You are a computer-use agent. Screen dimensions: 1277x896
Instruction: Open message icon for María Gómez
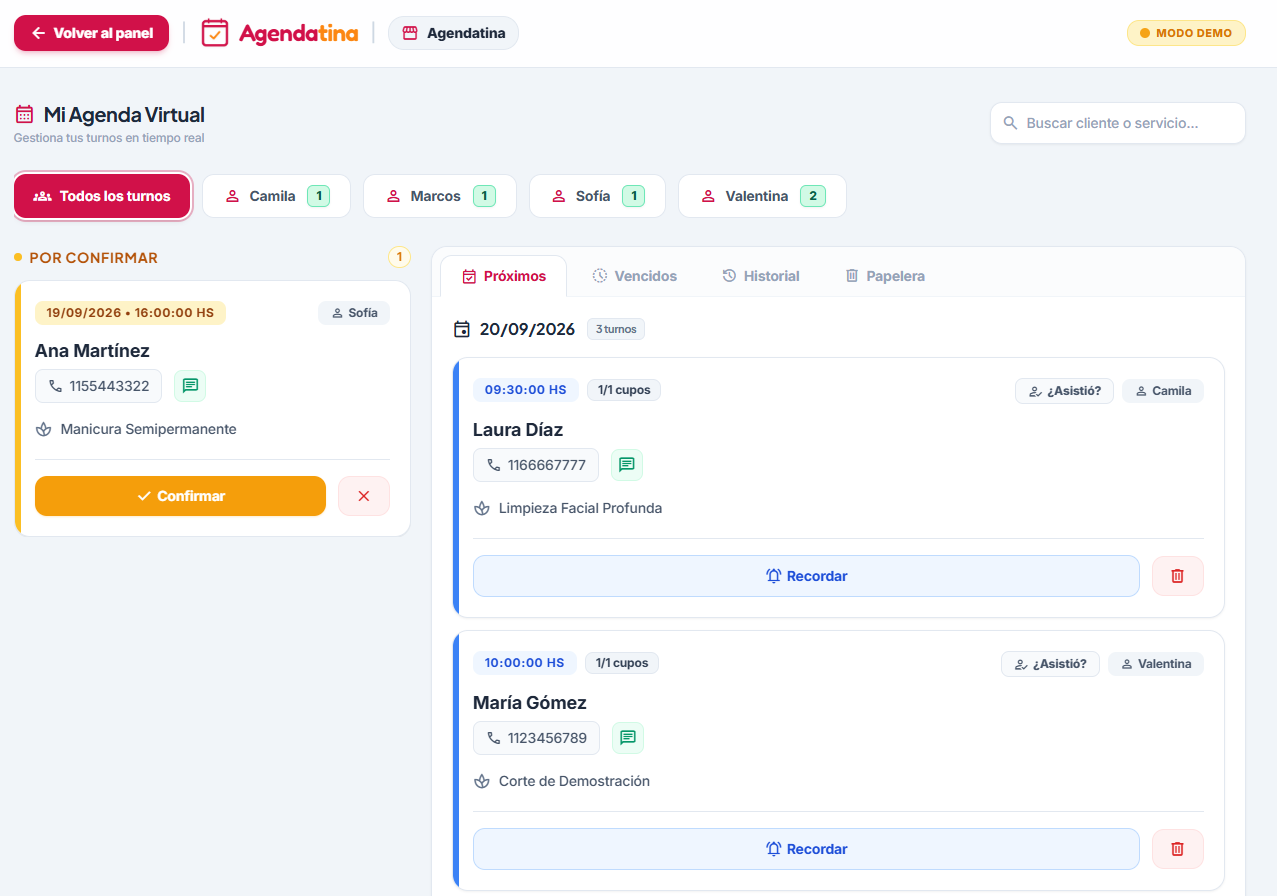coord(628,738)
